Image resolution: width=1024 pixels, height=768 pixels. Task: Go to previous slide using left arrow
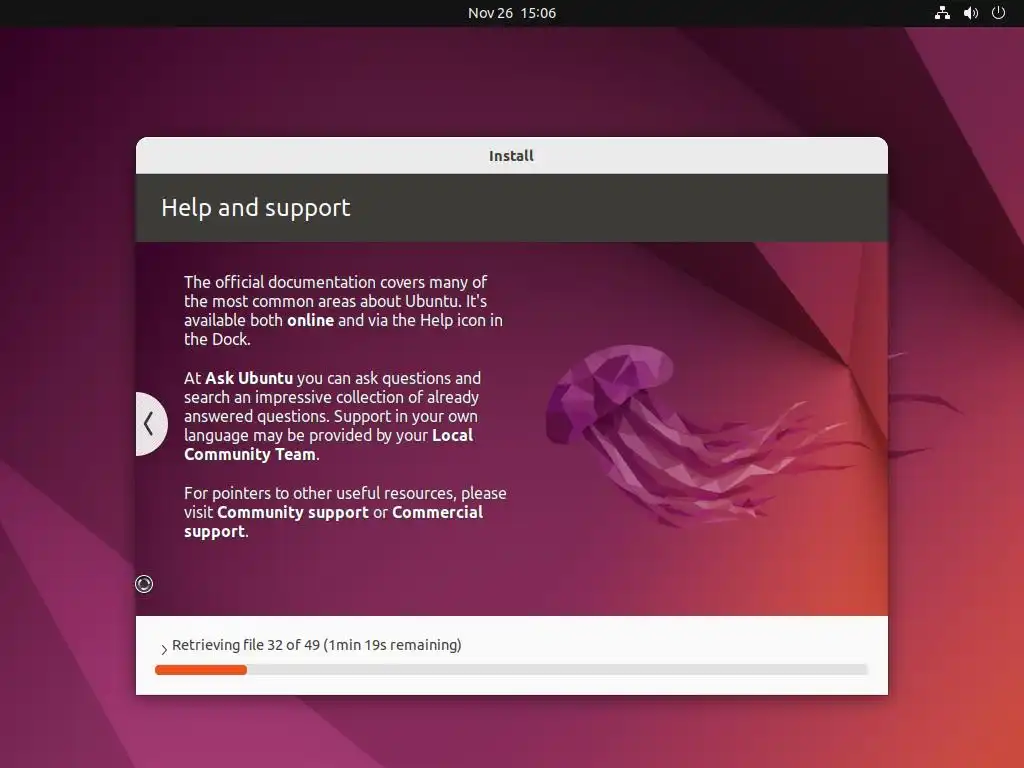pyautogui.click(x=150, y=424)
